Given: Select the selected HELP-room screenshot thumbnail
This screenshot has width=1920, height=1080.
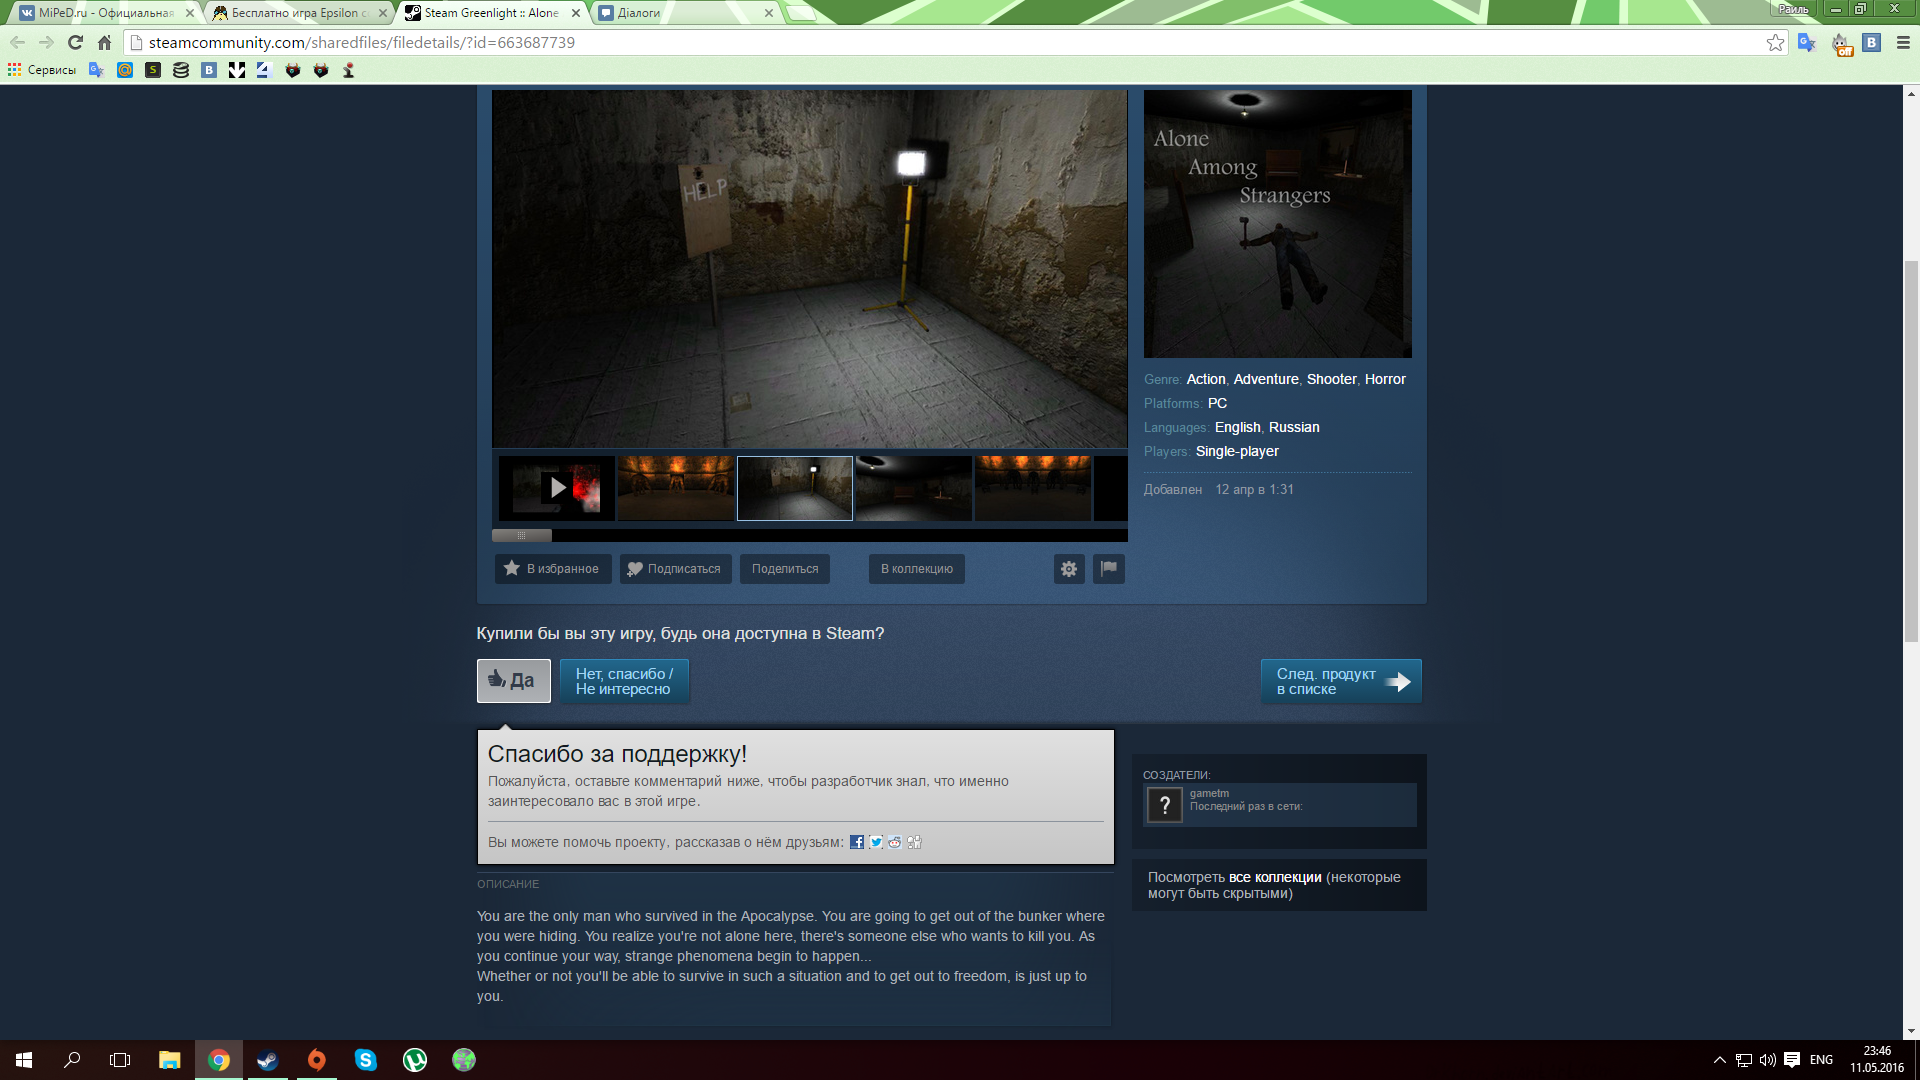Looking at the screenshot, I should [x=795, y=488].
